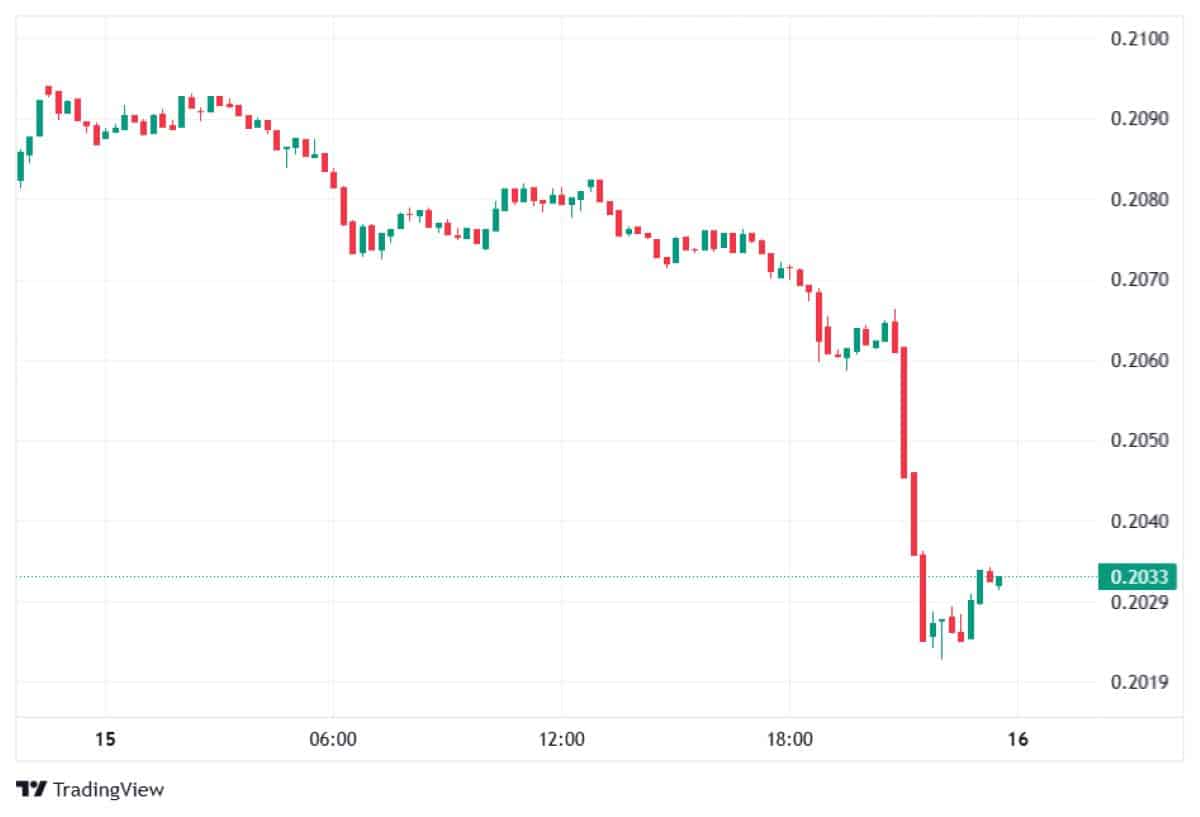Screen dimensions: 1200x817
Task: Click the 0.2029 price axis label
Action: pyautogui.click(x=1139, y=602)
